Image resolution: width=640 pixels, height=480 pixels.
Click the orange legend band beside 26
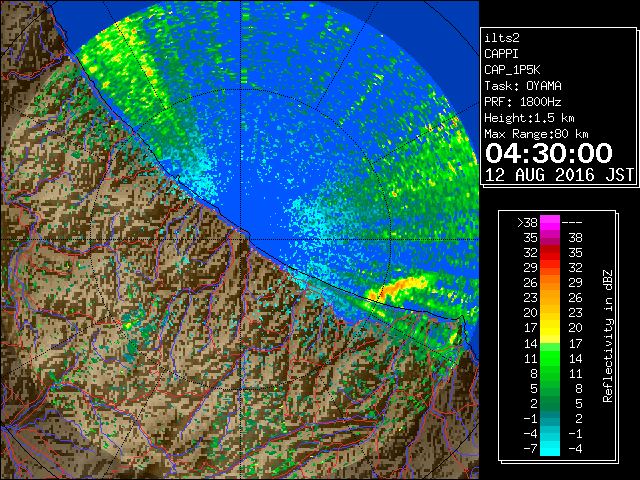(550, 283)
